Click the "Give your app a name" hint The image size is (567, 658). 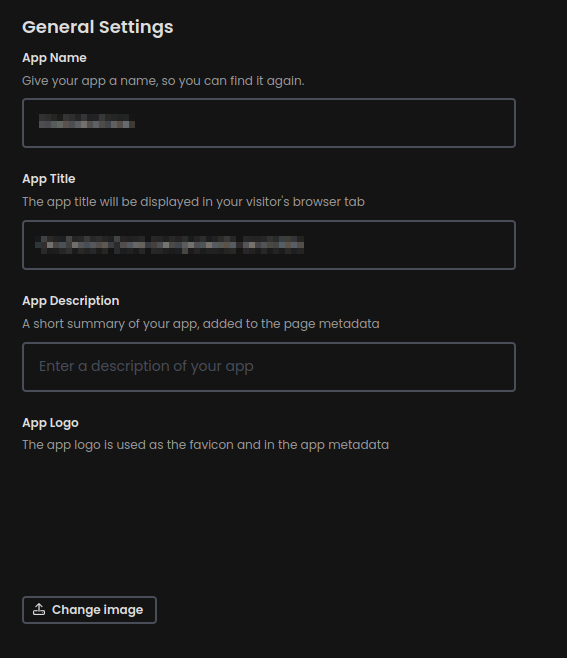(x=163, y=81)
